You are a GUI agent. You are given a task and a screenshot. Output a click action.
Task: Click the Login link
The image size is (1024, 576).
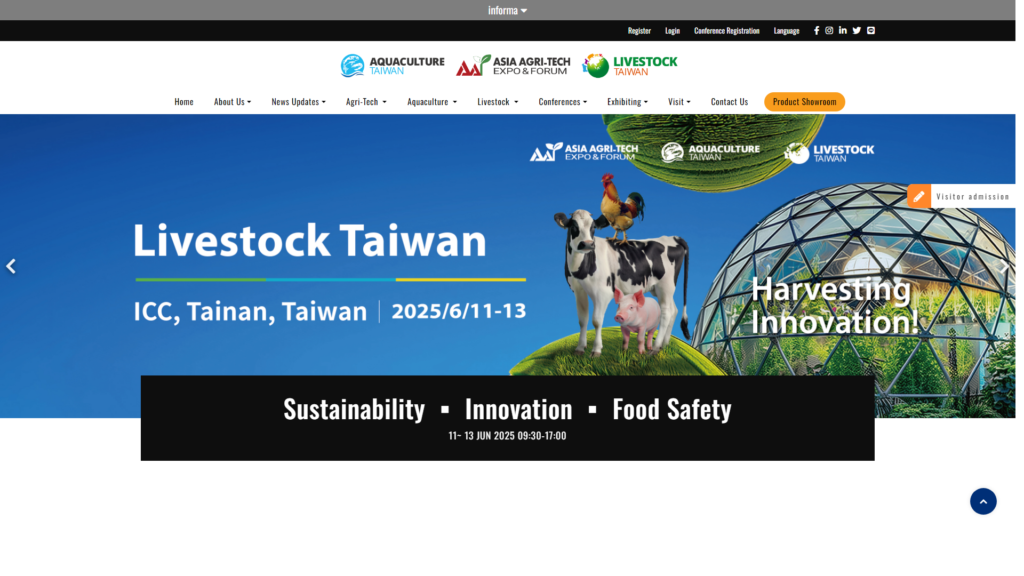[x=673, y=31]
